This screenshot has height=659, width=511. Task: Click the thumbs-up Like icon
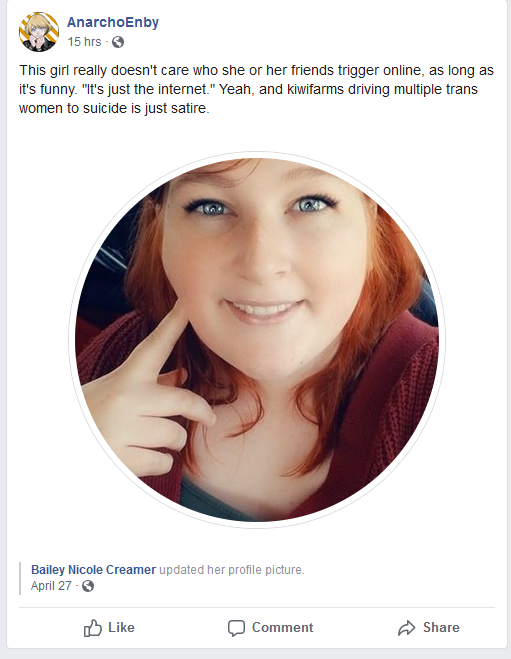coord(92,628)
